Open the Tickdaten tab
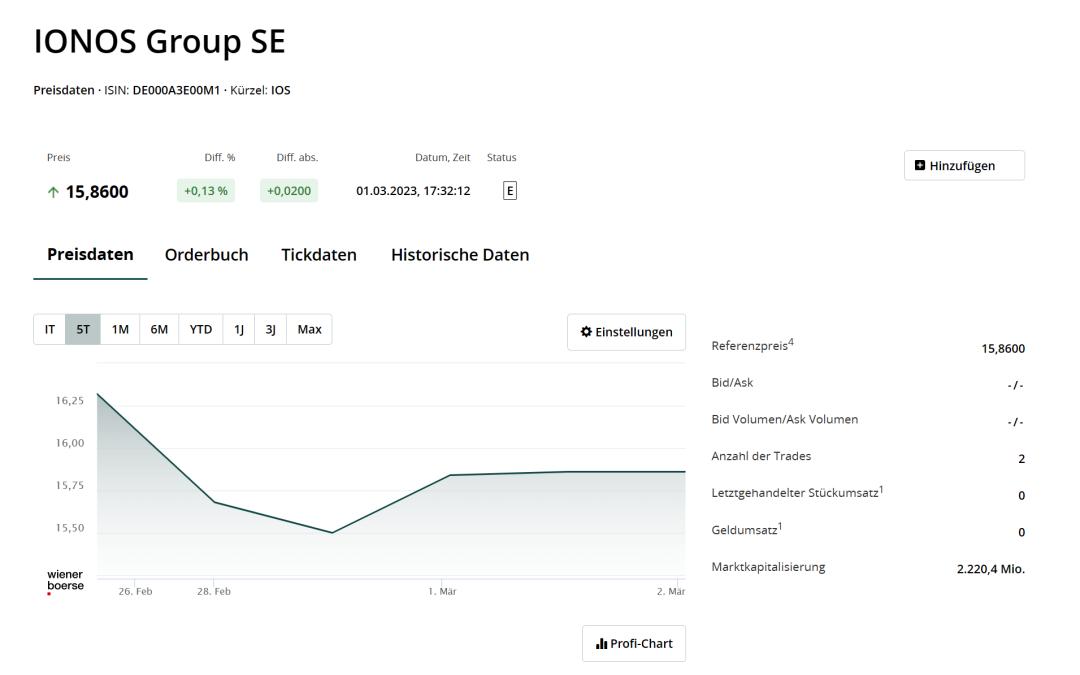Image resolution: width=1080 pixels, height=675 pixels. 318,255
